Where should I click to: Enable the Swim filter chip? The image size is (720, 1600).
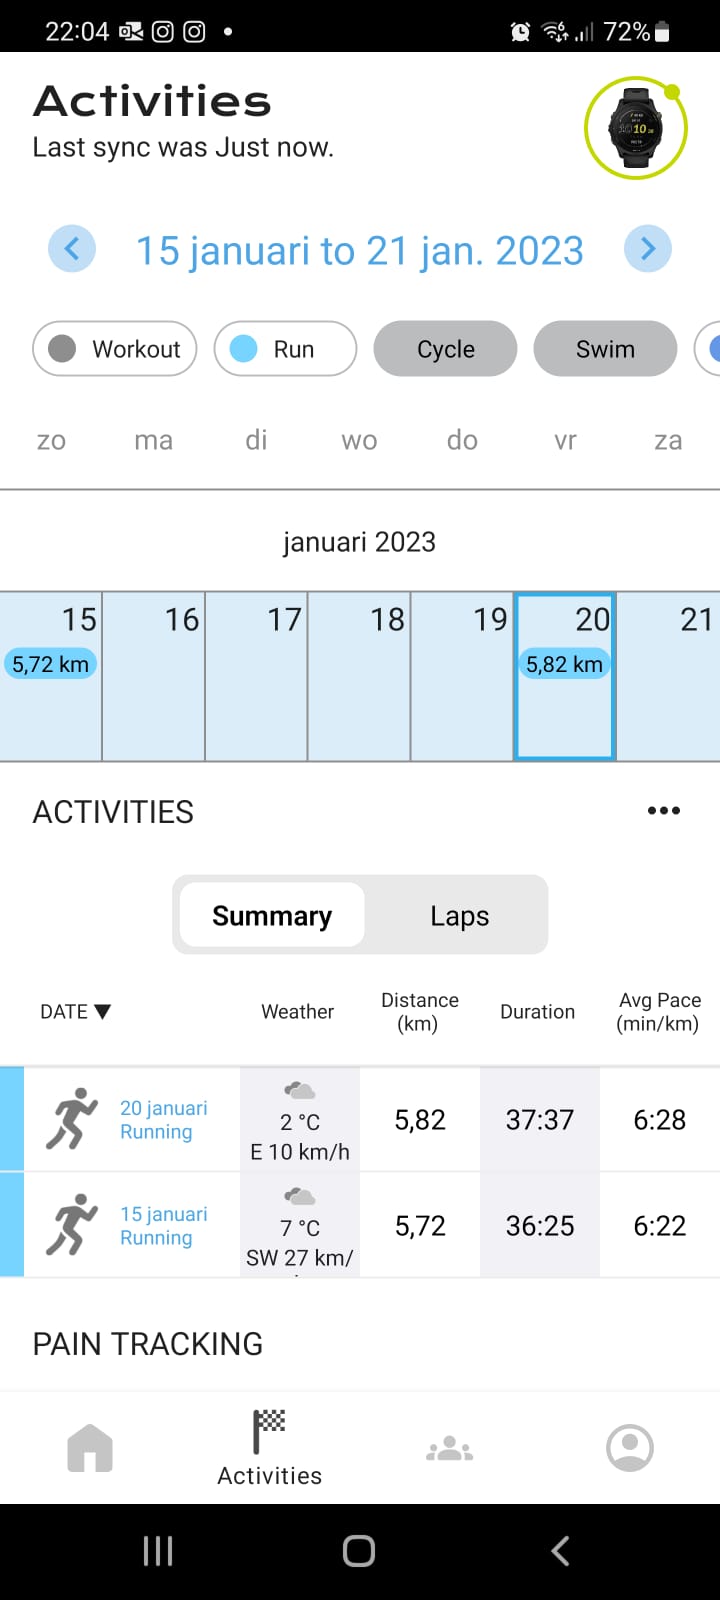tap(605, 348)
